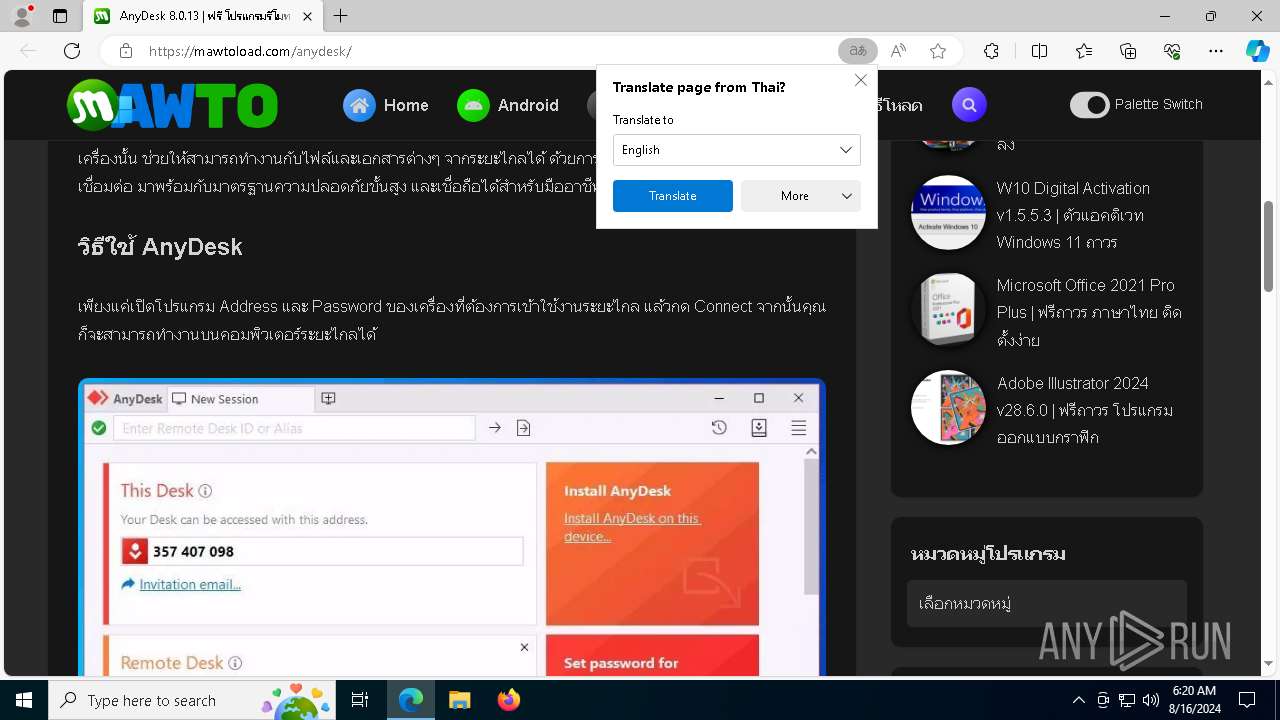The width and height of the screenshot is (1280, 720).
Task: Refresh the current page
Action: (72, 51)
